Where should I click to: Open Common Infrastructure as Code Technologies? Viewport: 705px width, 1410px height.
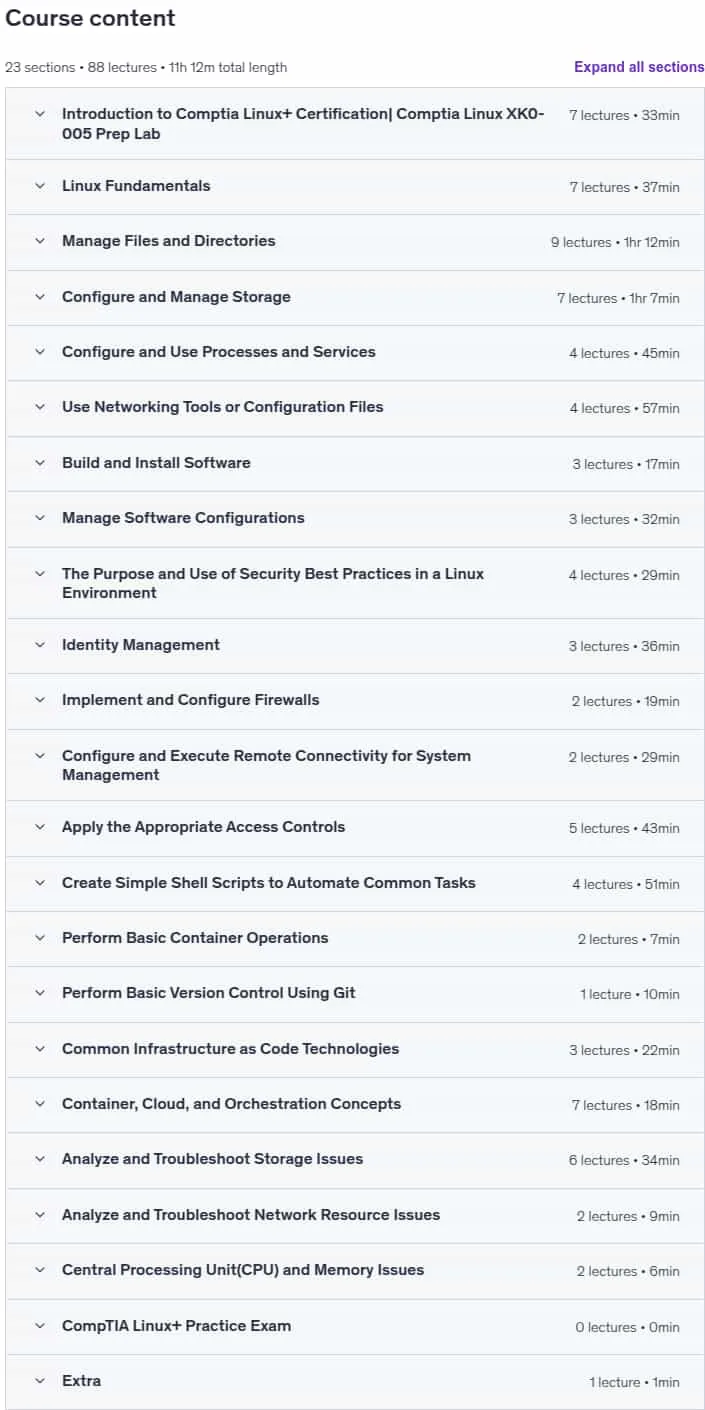[355, 1049]
